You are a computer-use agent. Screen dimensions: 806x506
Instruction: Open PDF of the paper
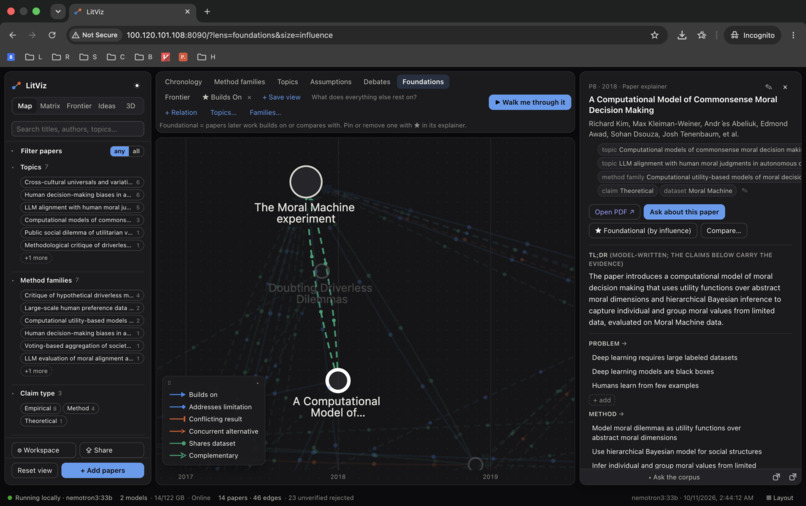point(614,212)
